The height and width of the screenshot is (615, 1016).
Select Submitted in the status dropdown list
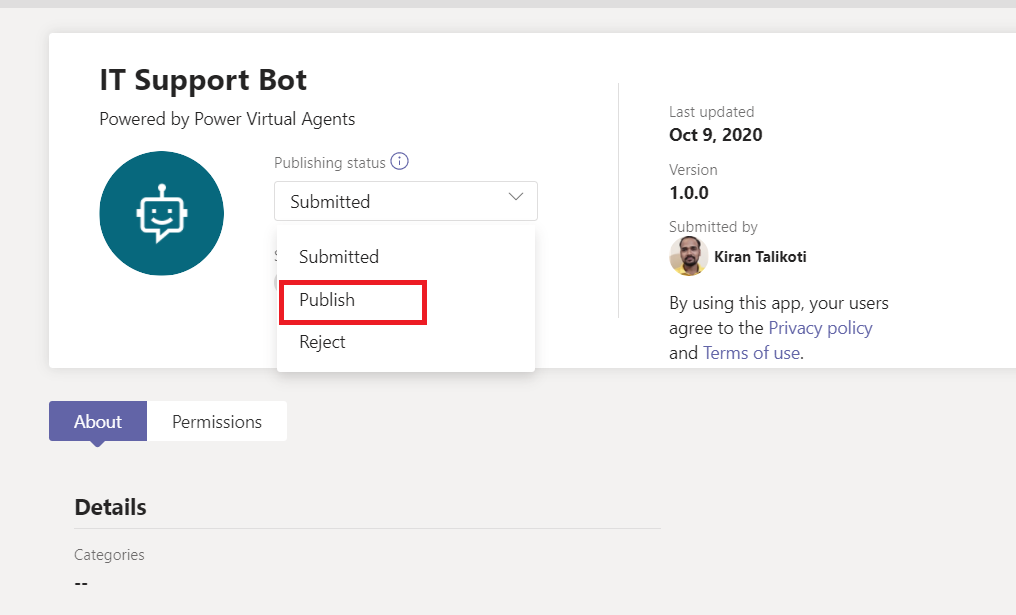(339, 257)
